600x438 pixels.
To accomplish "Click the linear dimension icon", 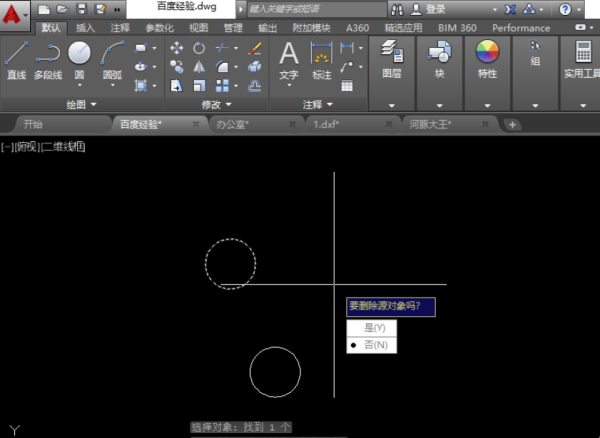I will coord(347,48).
